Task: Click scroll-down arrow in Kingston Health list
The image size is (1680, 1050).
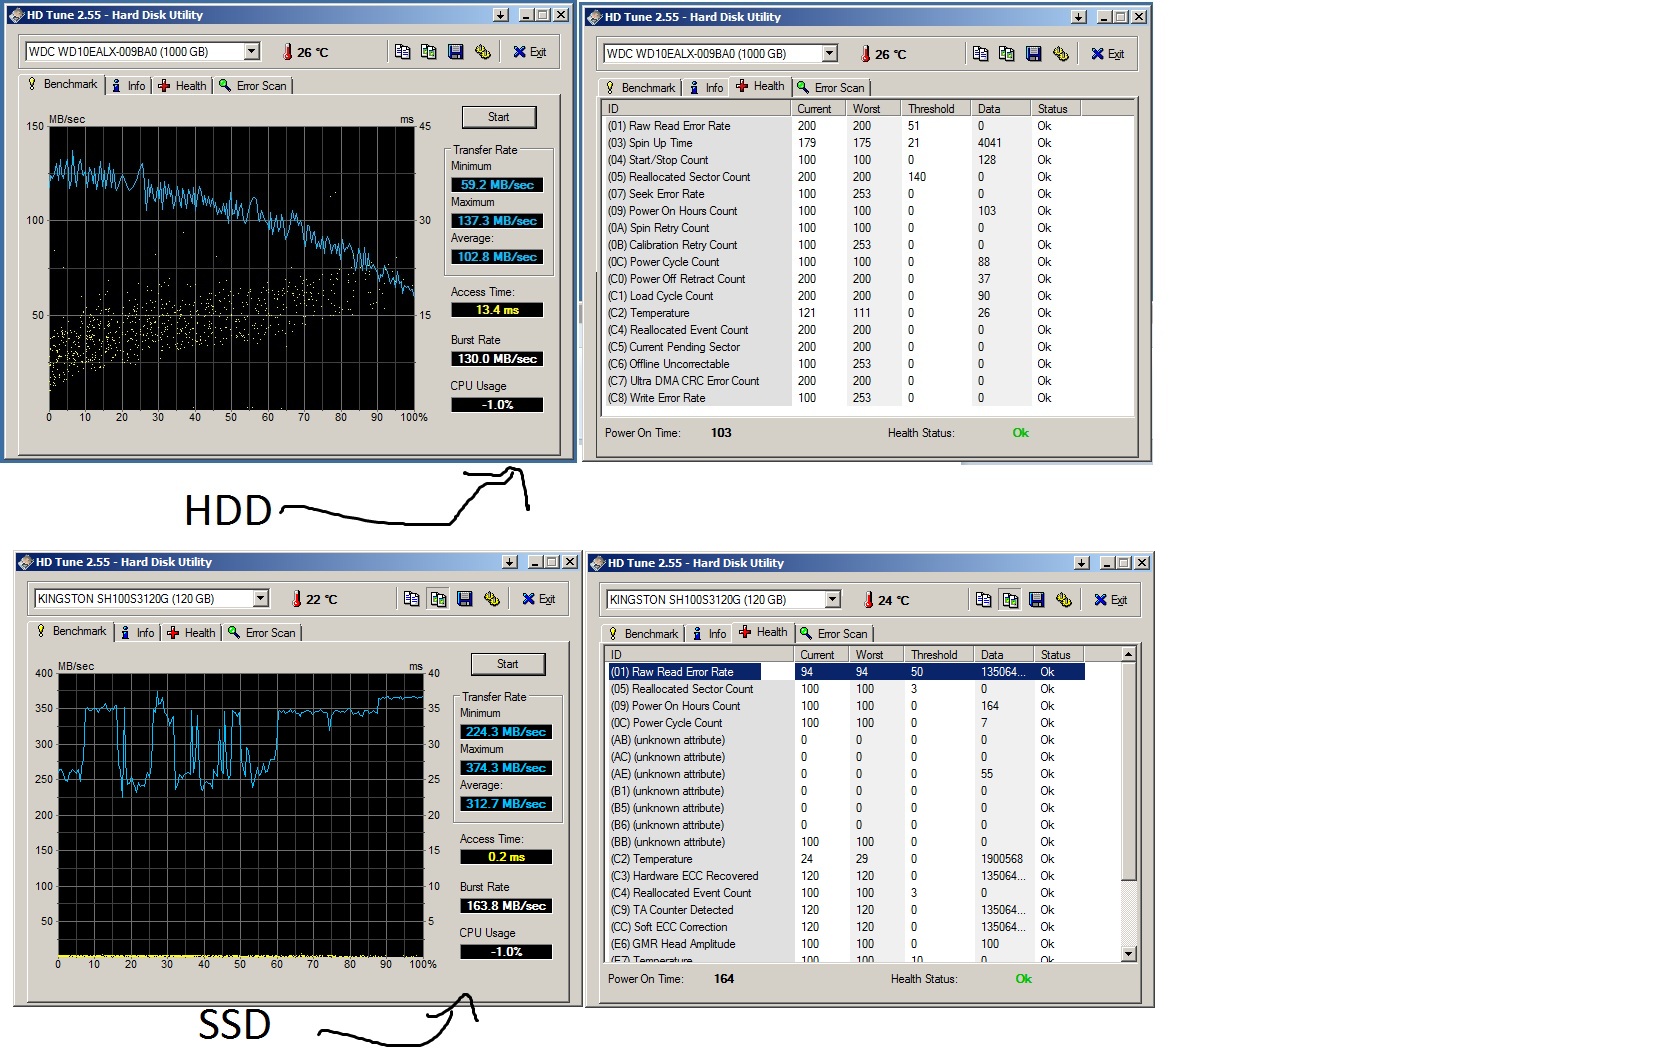Action: 1129,954
